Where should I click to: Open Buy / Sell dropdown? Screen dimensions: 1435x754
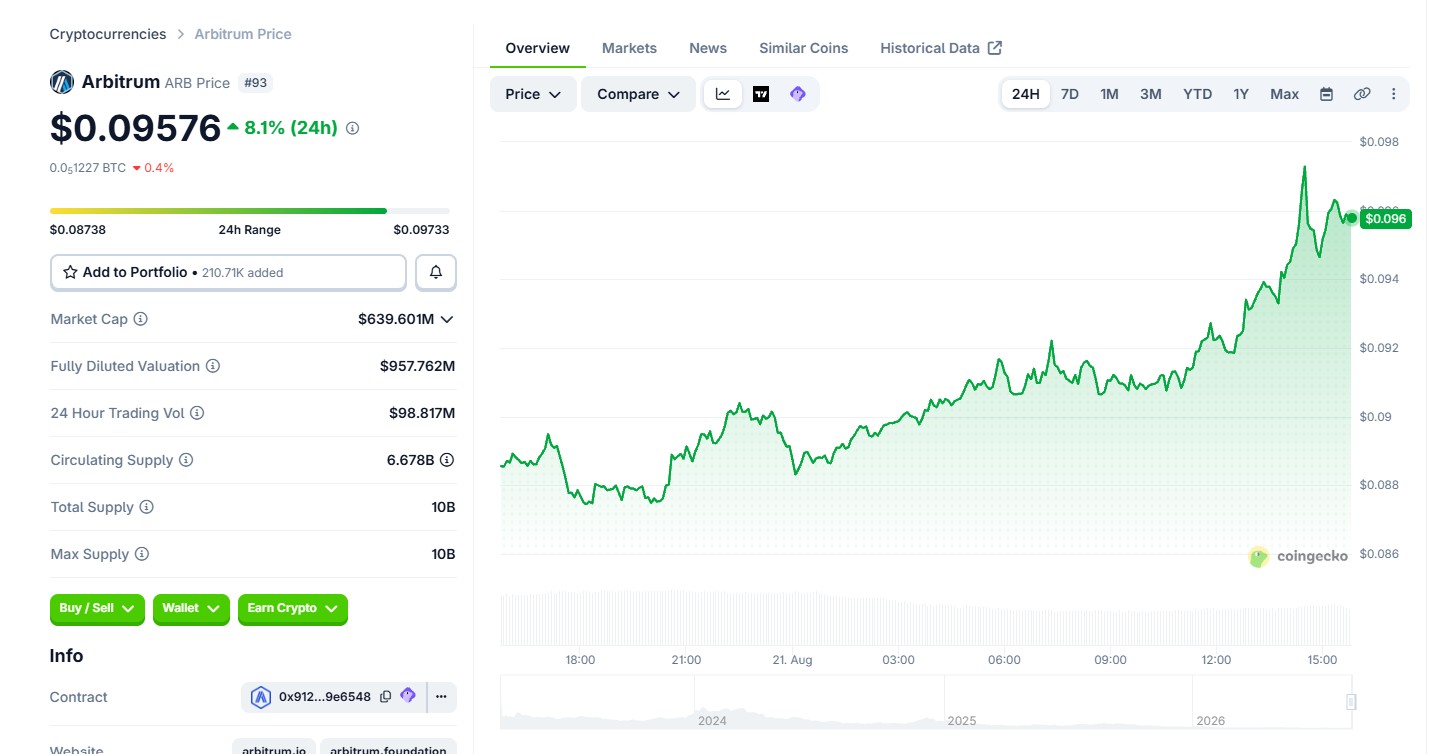click(x=97, y=609)
